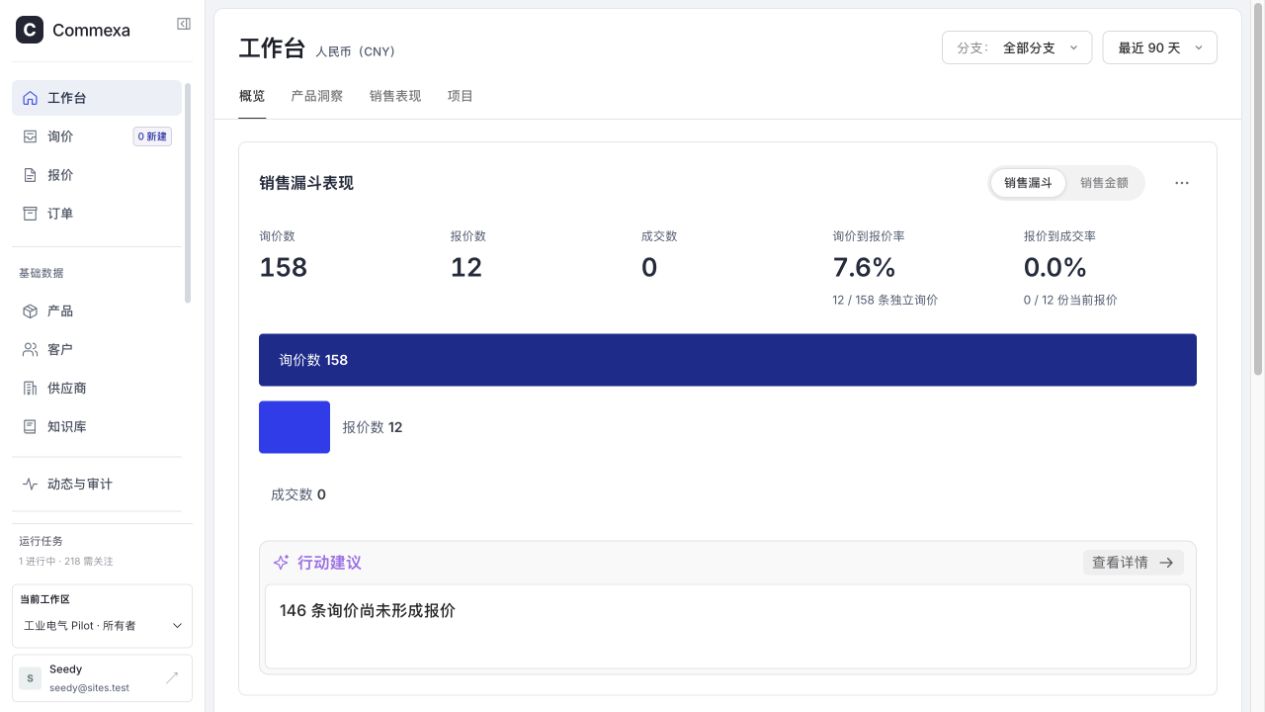The height and width of the screenshot is (712, 1265).
Task: Open 订单 in the sidebar
Action: [x=97, y=213]
